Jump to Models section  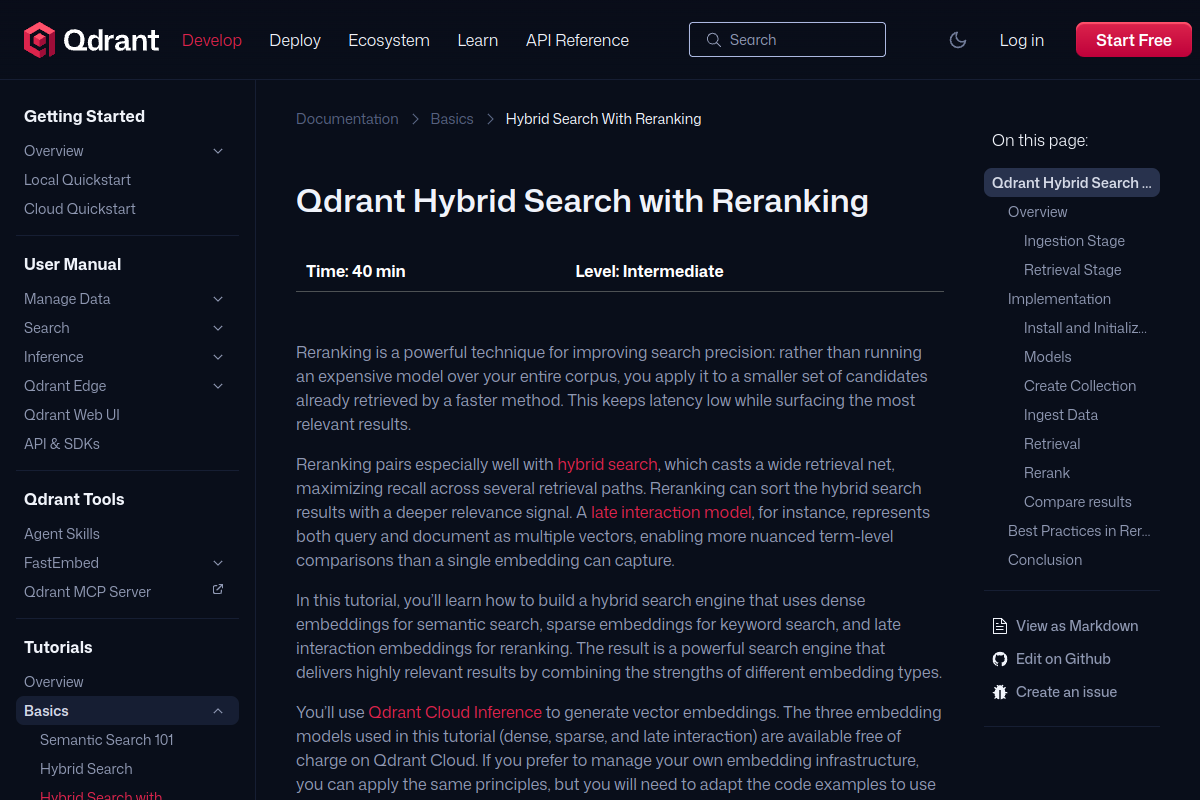1048,357
